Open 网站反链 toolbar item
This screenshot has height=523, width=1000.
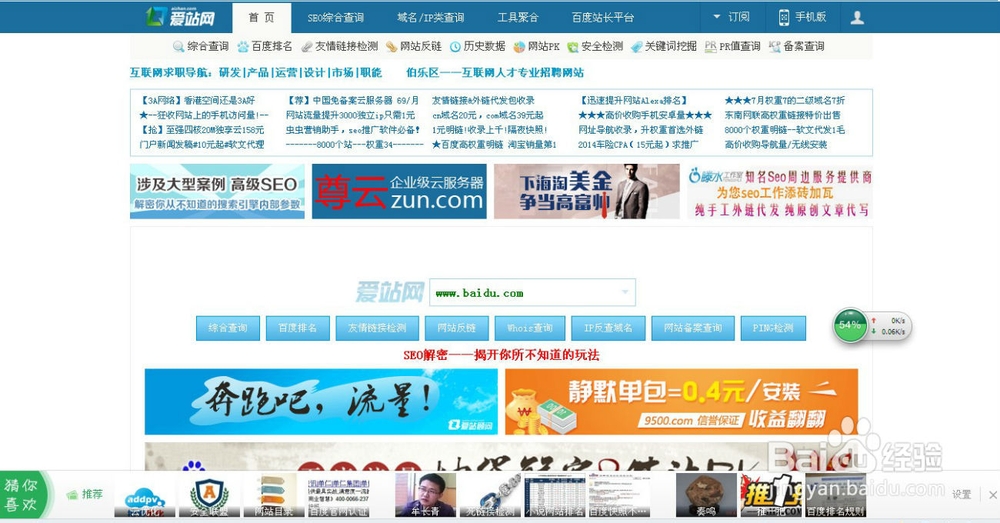tap(413, 47)
